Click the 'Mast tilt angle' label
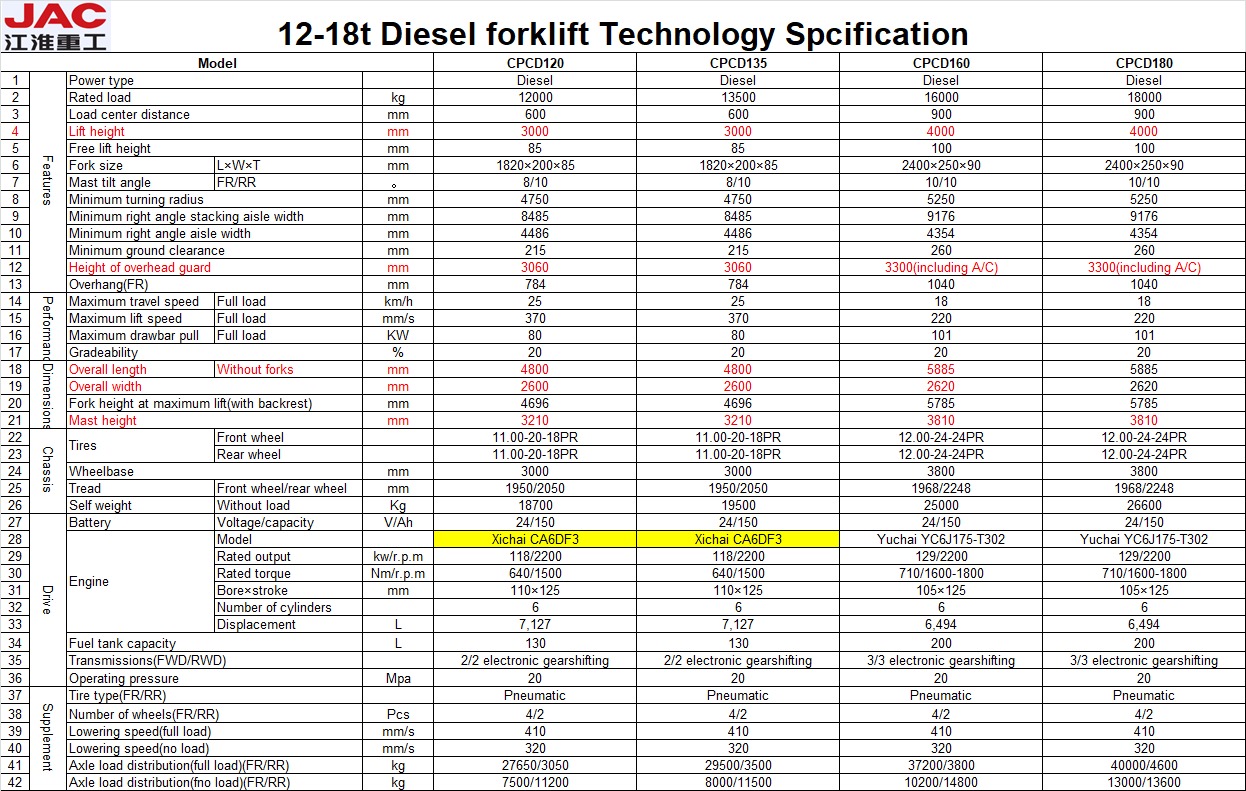 (110, 183)
